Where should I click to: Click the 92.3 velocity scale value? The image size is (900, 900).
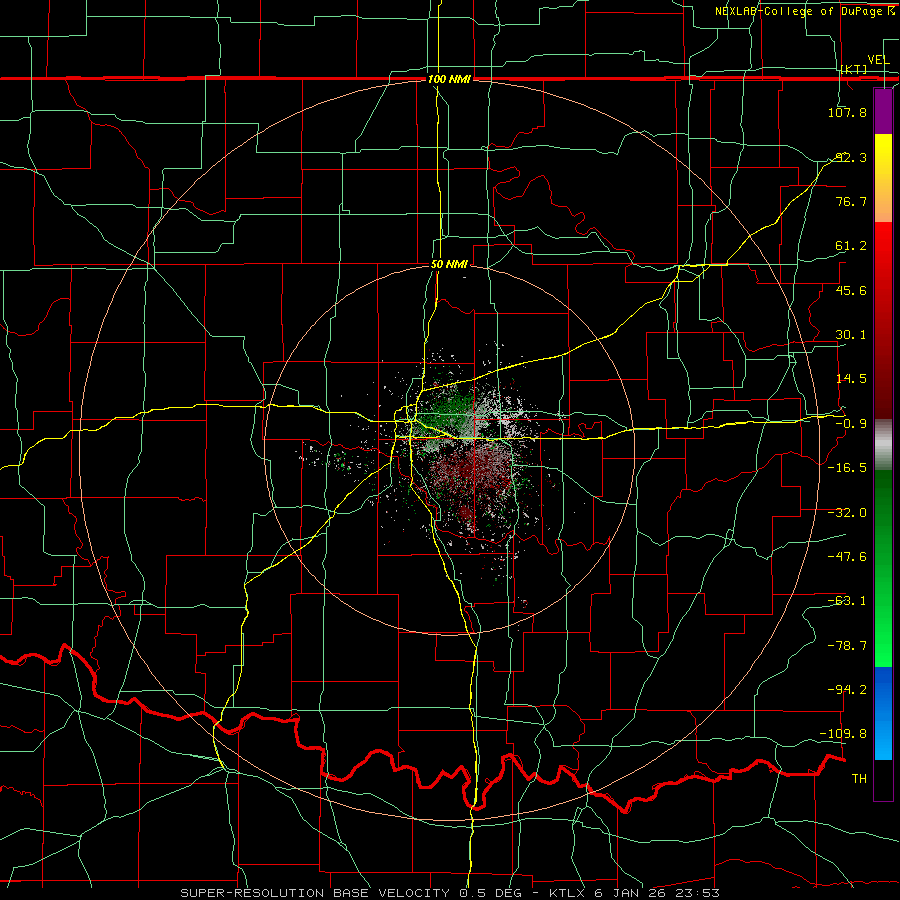pos(851,157)
